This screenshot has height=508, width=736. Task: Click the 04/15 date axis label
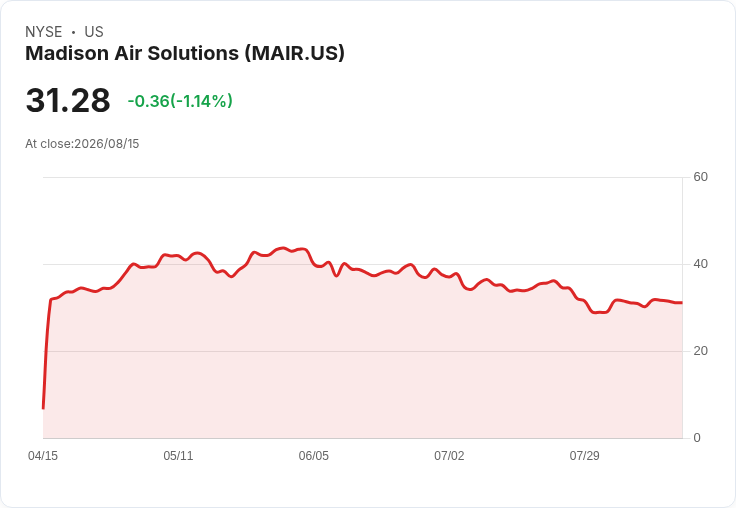[x=43, y=456]
